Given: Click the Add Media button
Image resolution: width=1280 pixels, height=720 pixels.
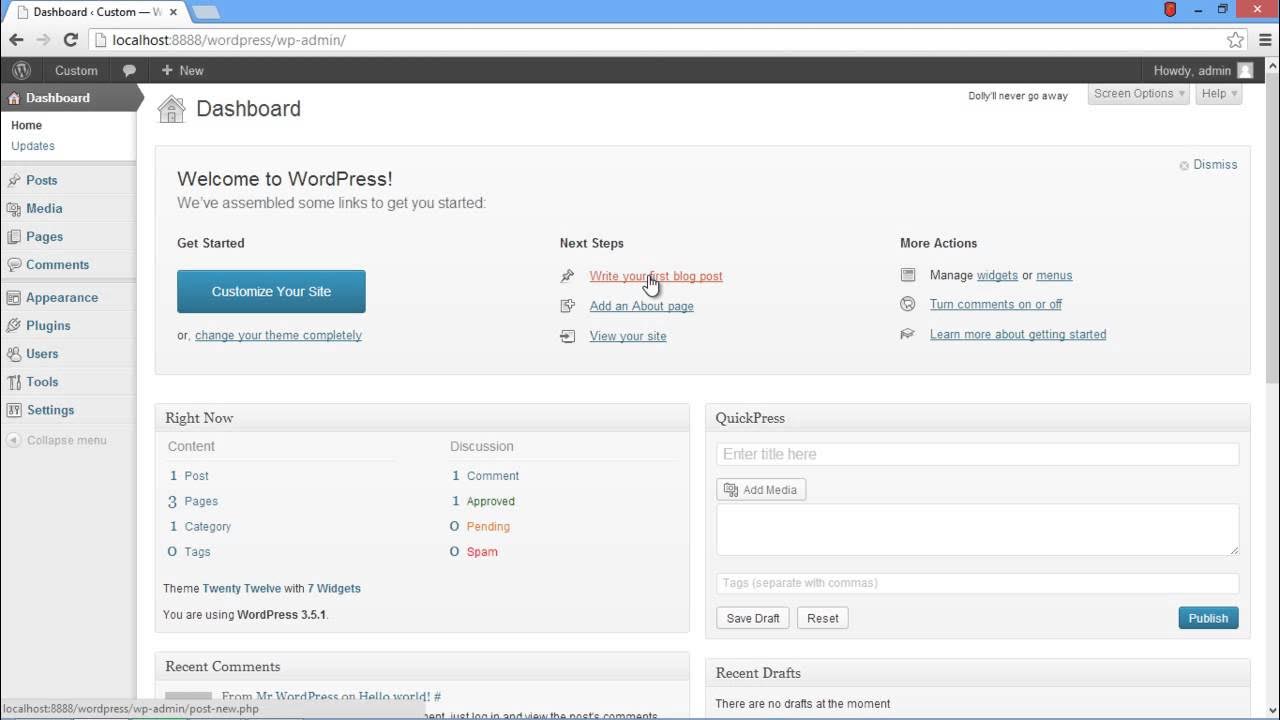Looking at the screenshot, I should pos(761,490).
